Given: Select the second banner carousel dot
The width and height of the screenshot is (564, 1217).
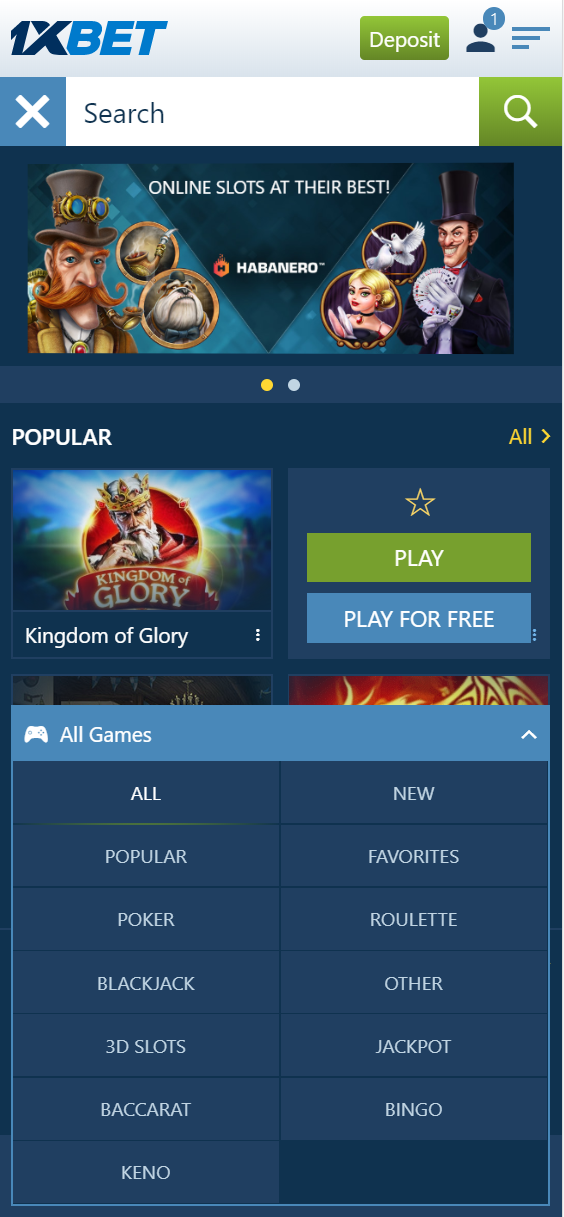Looking at the screenshot, I should pos(294,385).
